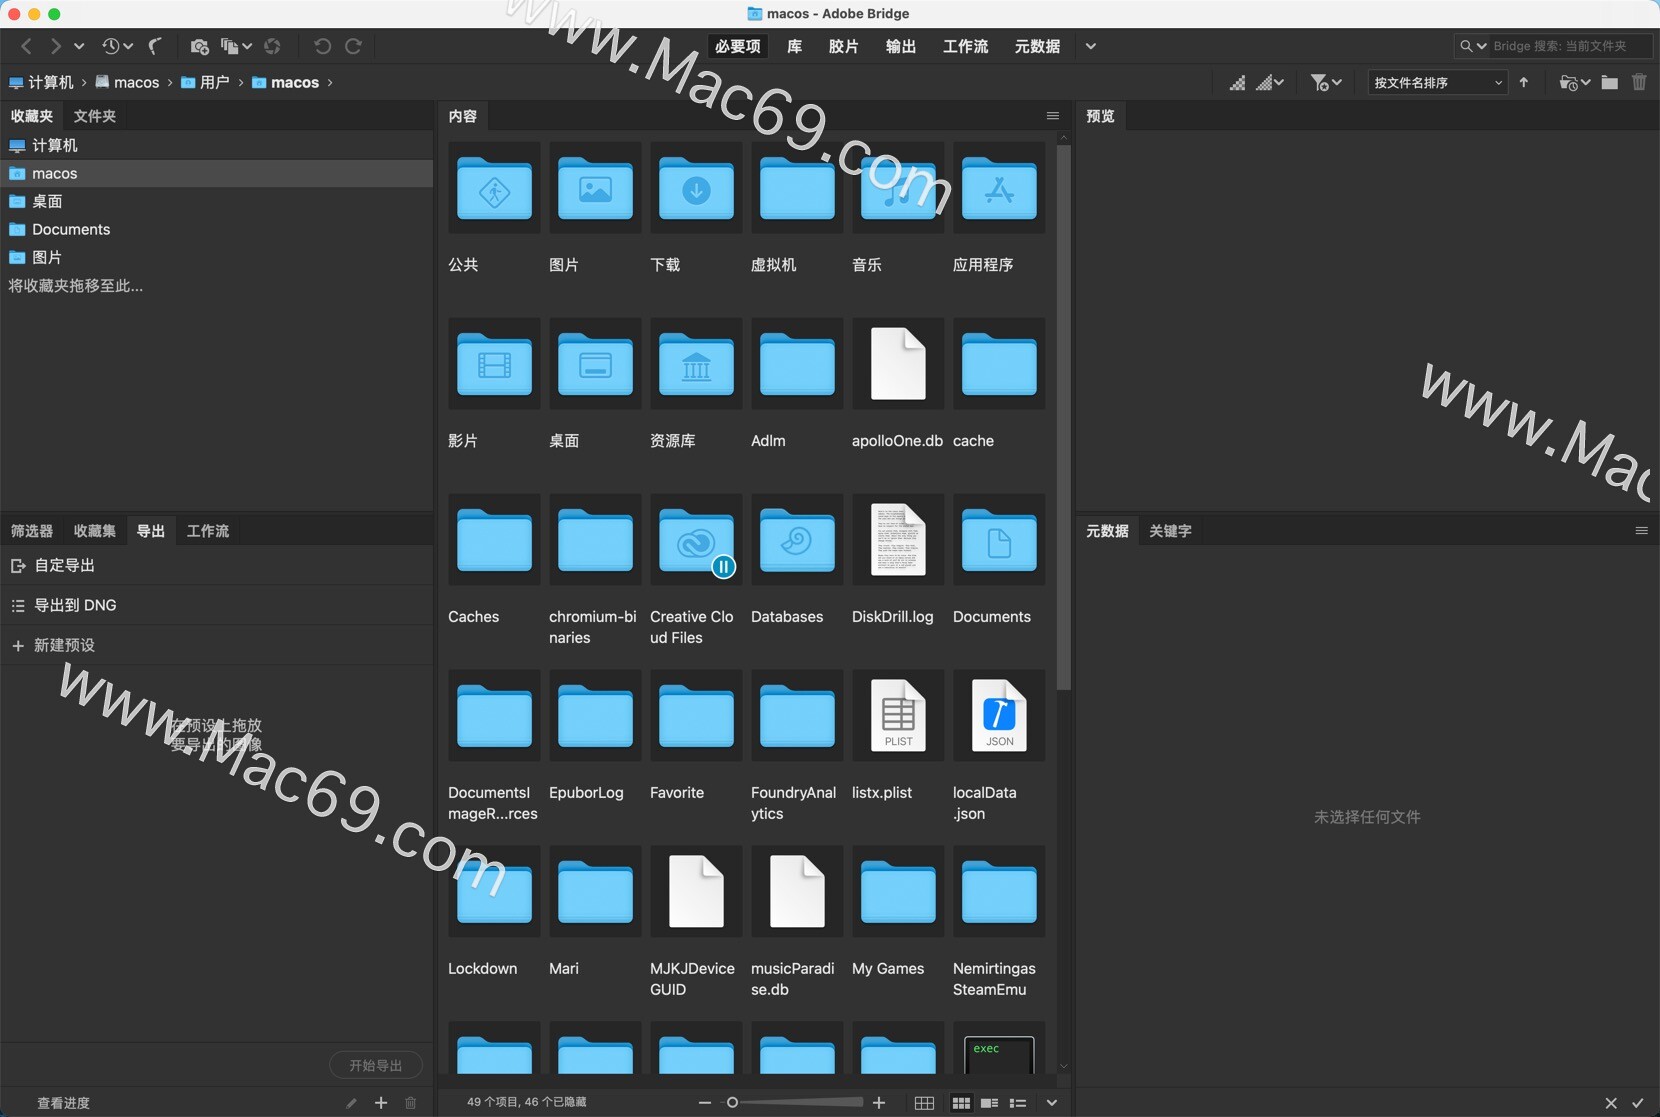The width and height of the screenshot is (1660, 1117).
Task: Switch to list view
Action: (1018, 1103)
